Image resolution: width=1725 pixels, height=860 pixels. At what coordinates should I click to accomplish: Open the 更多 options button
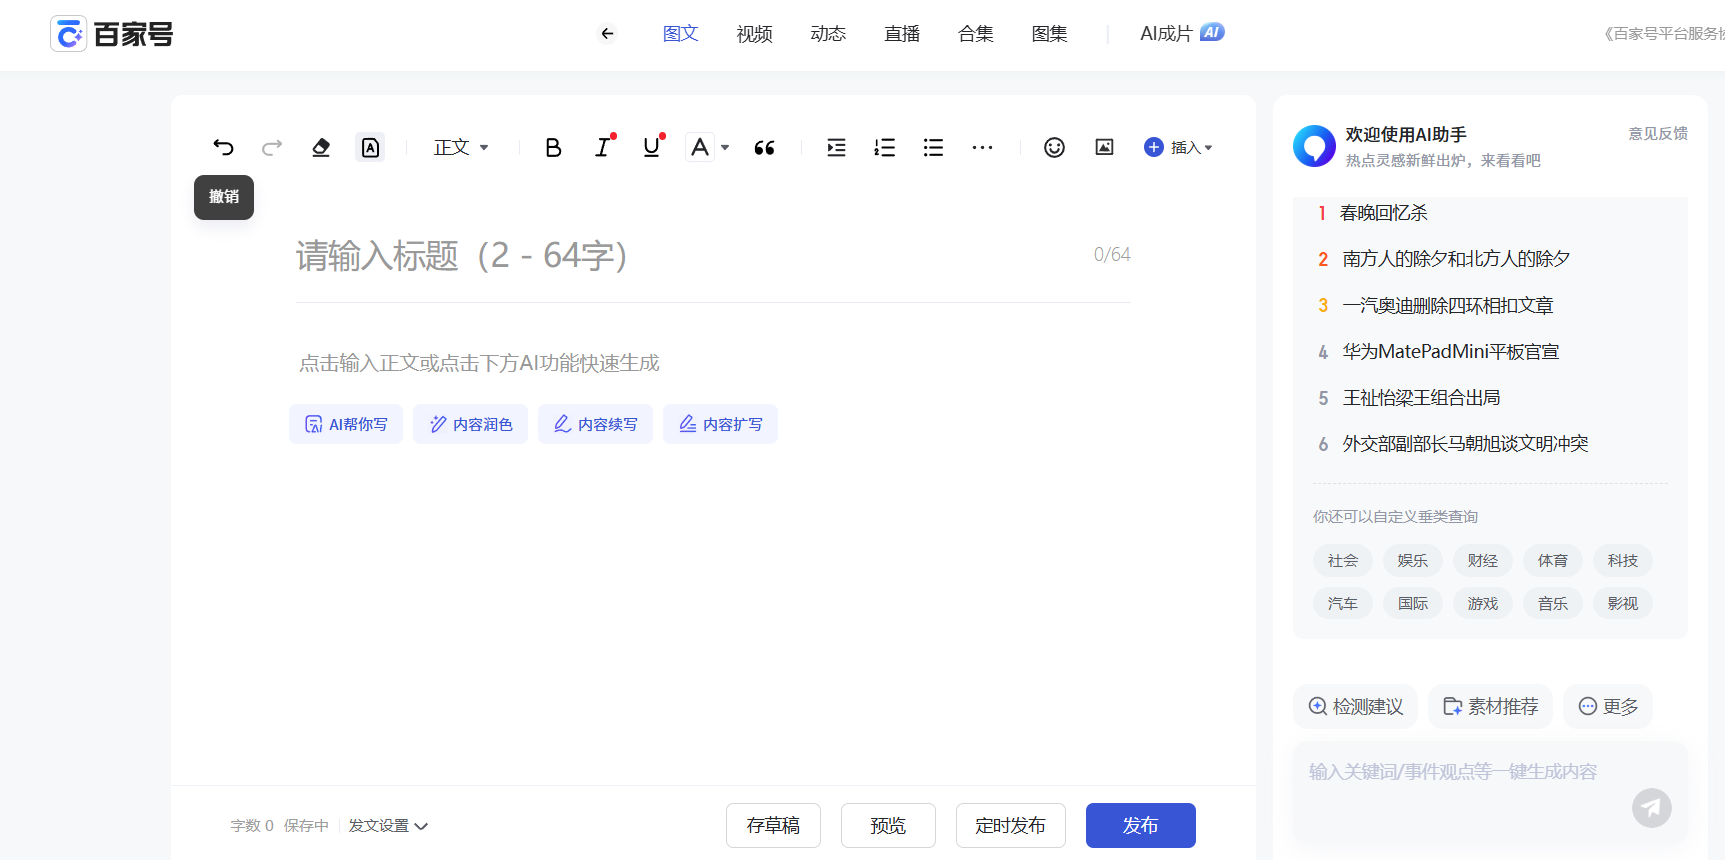[1608, 707]
